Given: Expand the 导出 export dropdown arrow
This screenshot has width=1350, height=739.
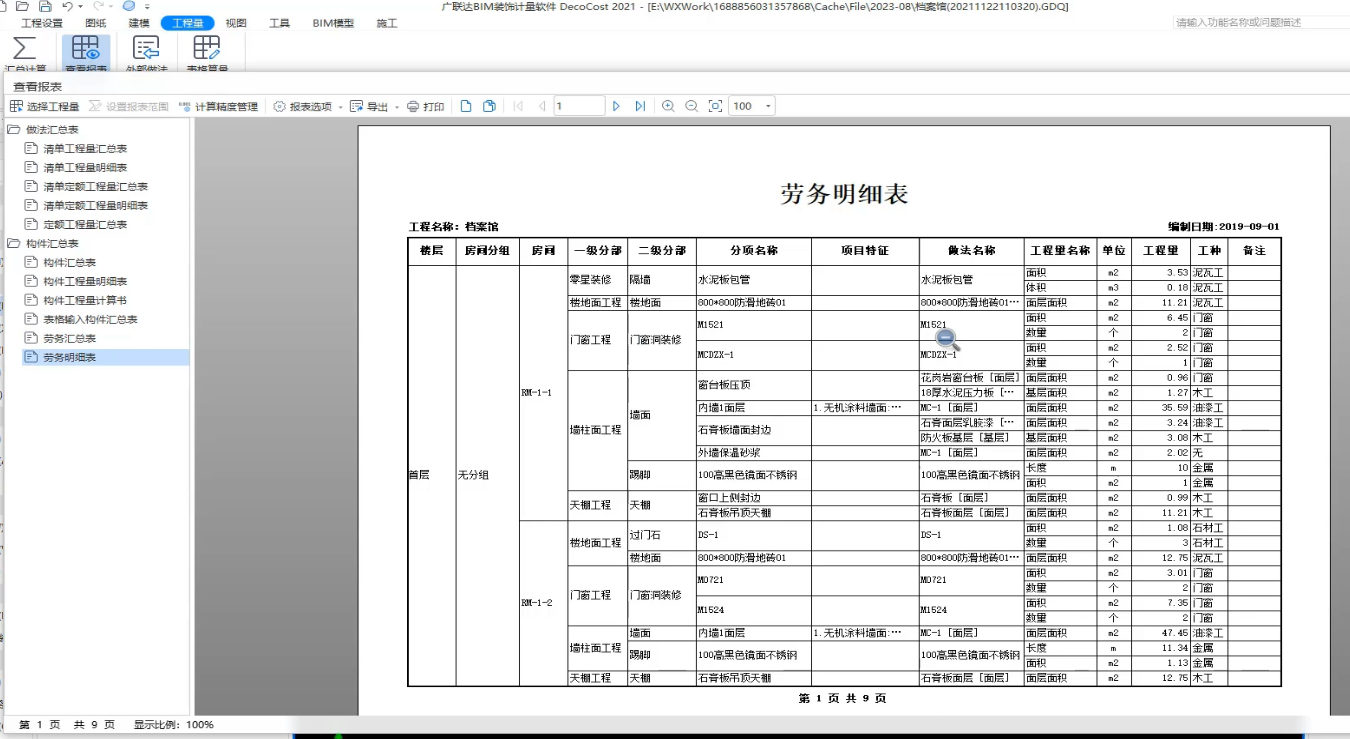Looking at the screenshot, I should coord(397,107).
